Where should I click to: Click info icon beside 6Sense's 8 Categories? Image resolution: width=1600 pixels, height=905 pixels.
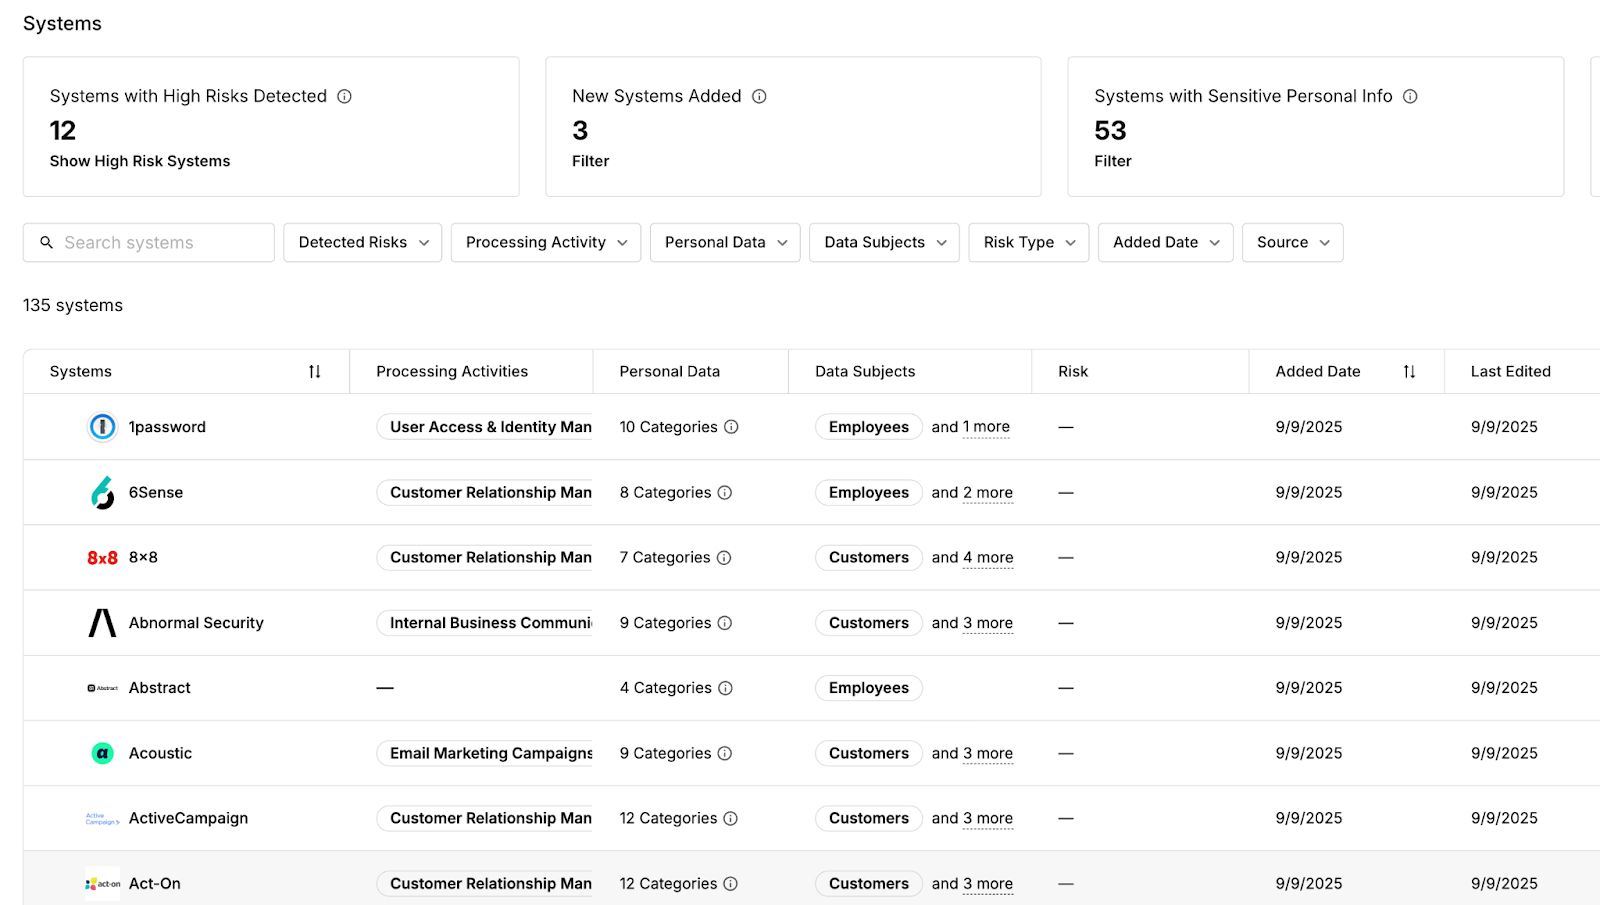tap(725, 492)
